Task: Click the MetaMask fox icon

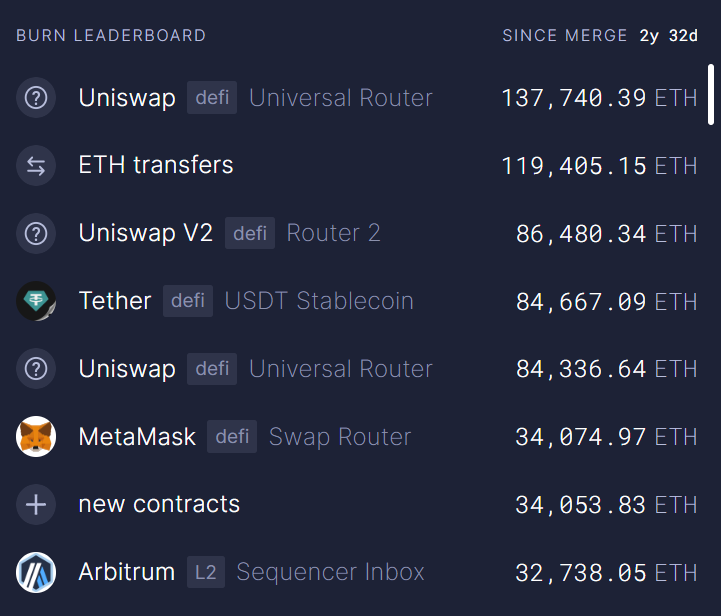Action: 36,437
